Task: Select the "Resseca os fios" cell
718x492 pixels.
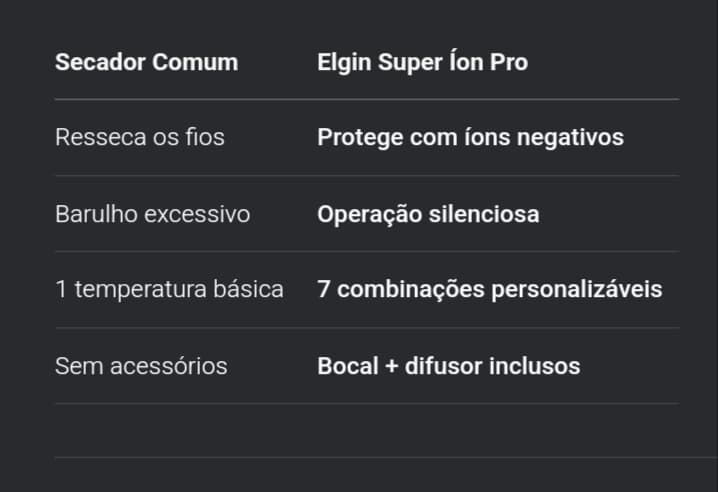Action: click(140, 137)
